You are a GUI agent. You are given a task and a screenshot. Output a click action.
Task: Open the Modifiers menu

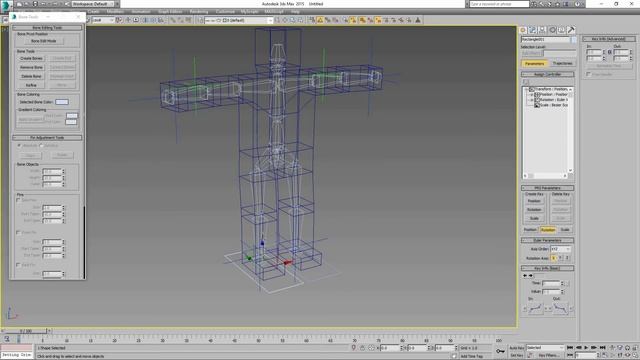115,12
